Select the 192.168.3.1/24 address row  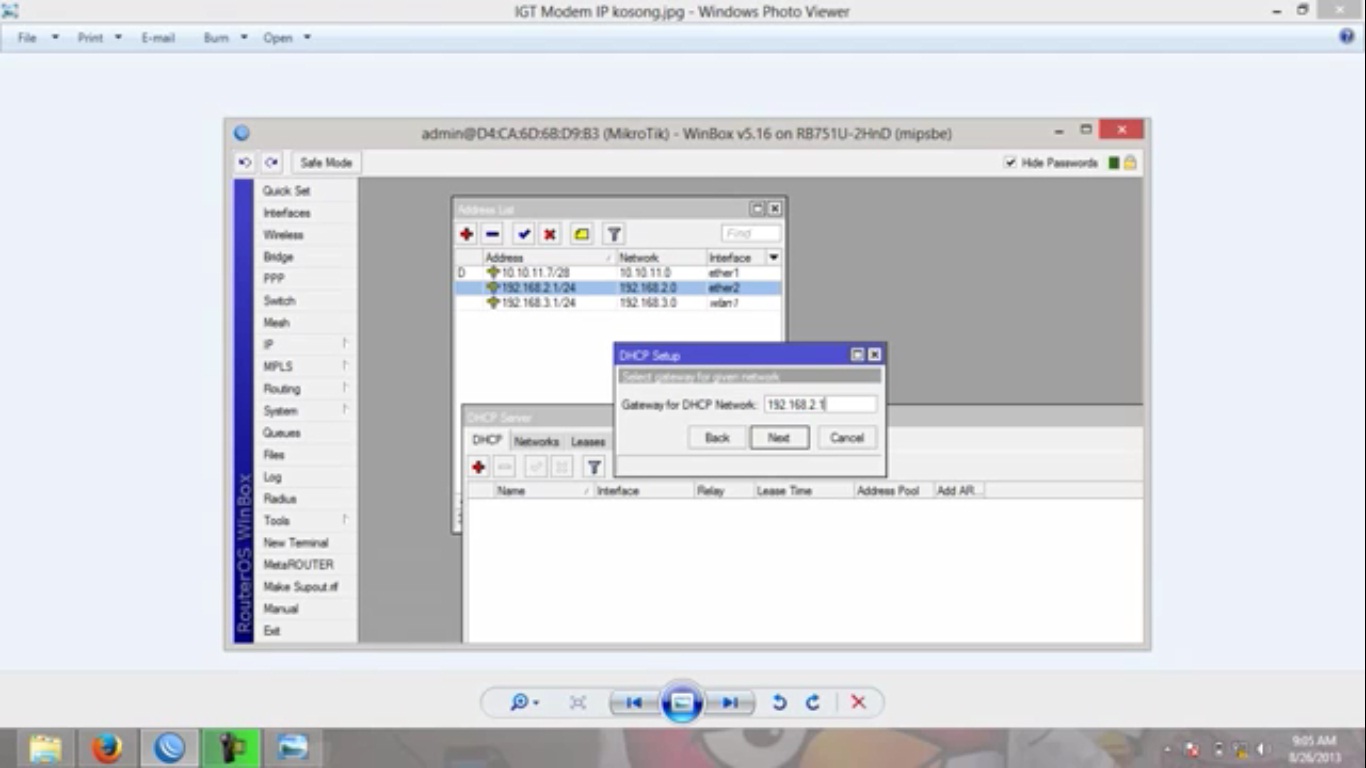(x=618, y=303)
